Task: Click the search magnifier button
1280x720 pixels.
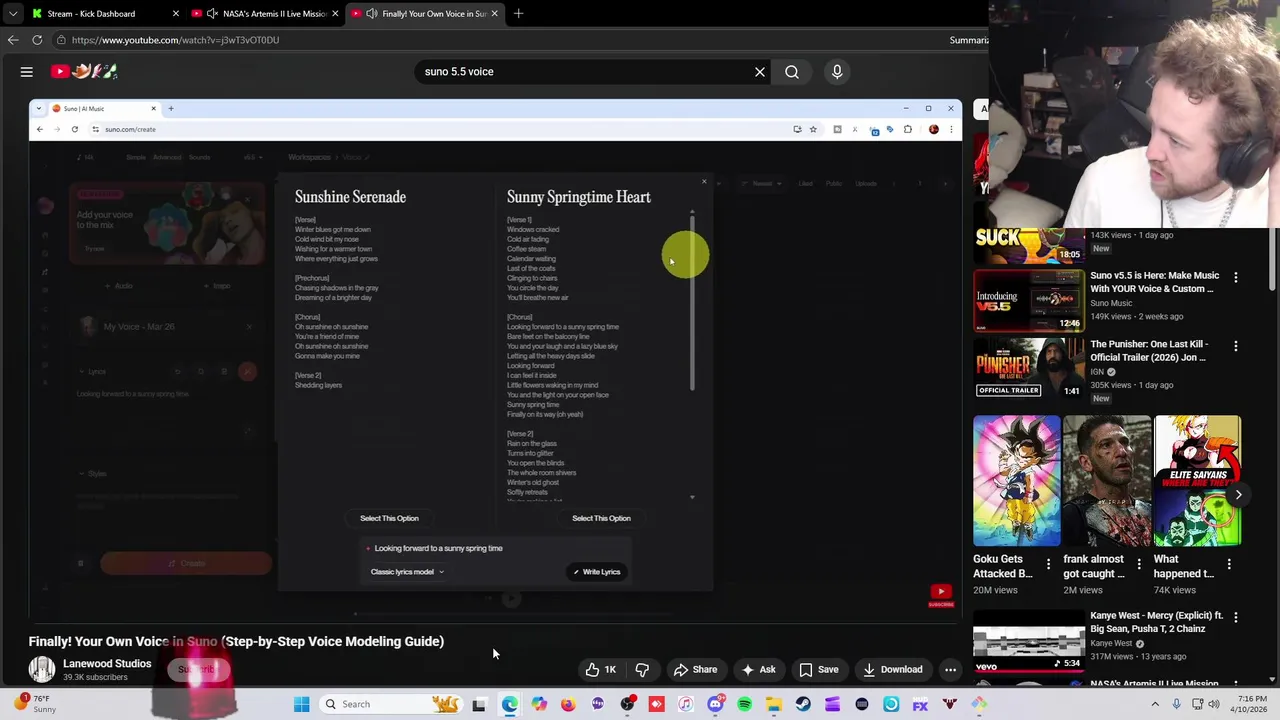Action: coord(792,72)
